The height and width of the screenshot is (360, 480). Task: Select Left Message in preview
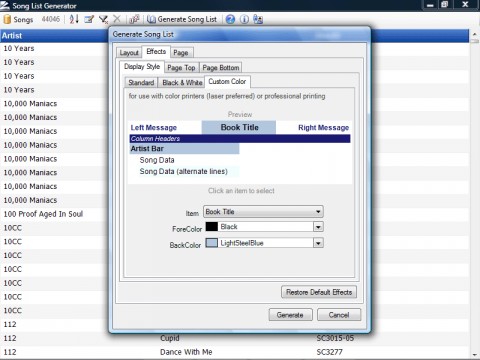point(154,128)
